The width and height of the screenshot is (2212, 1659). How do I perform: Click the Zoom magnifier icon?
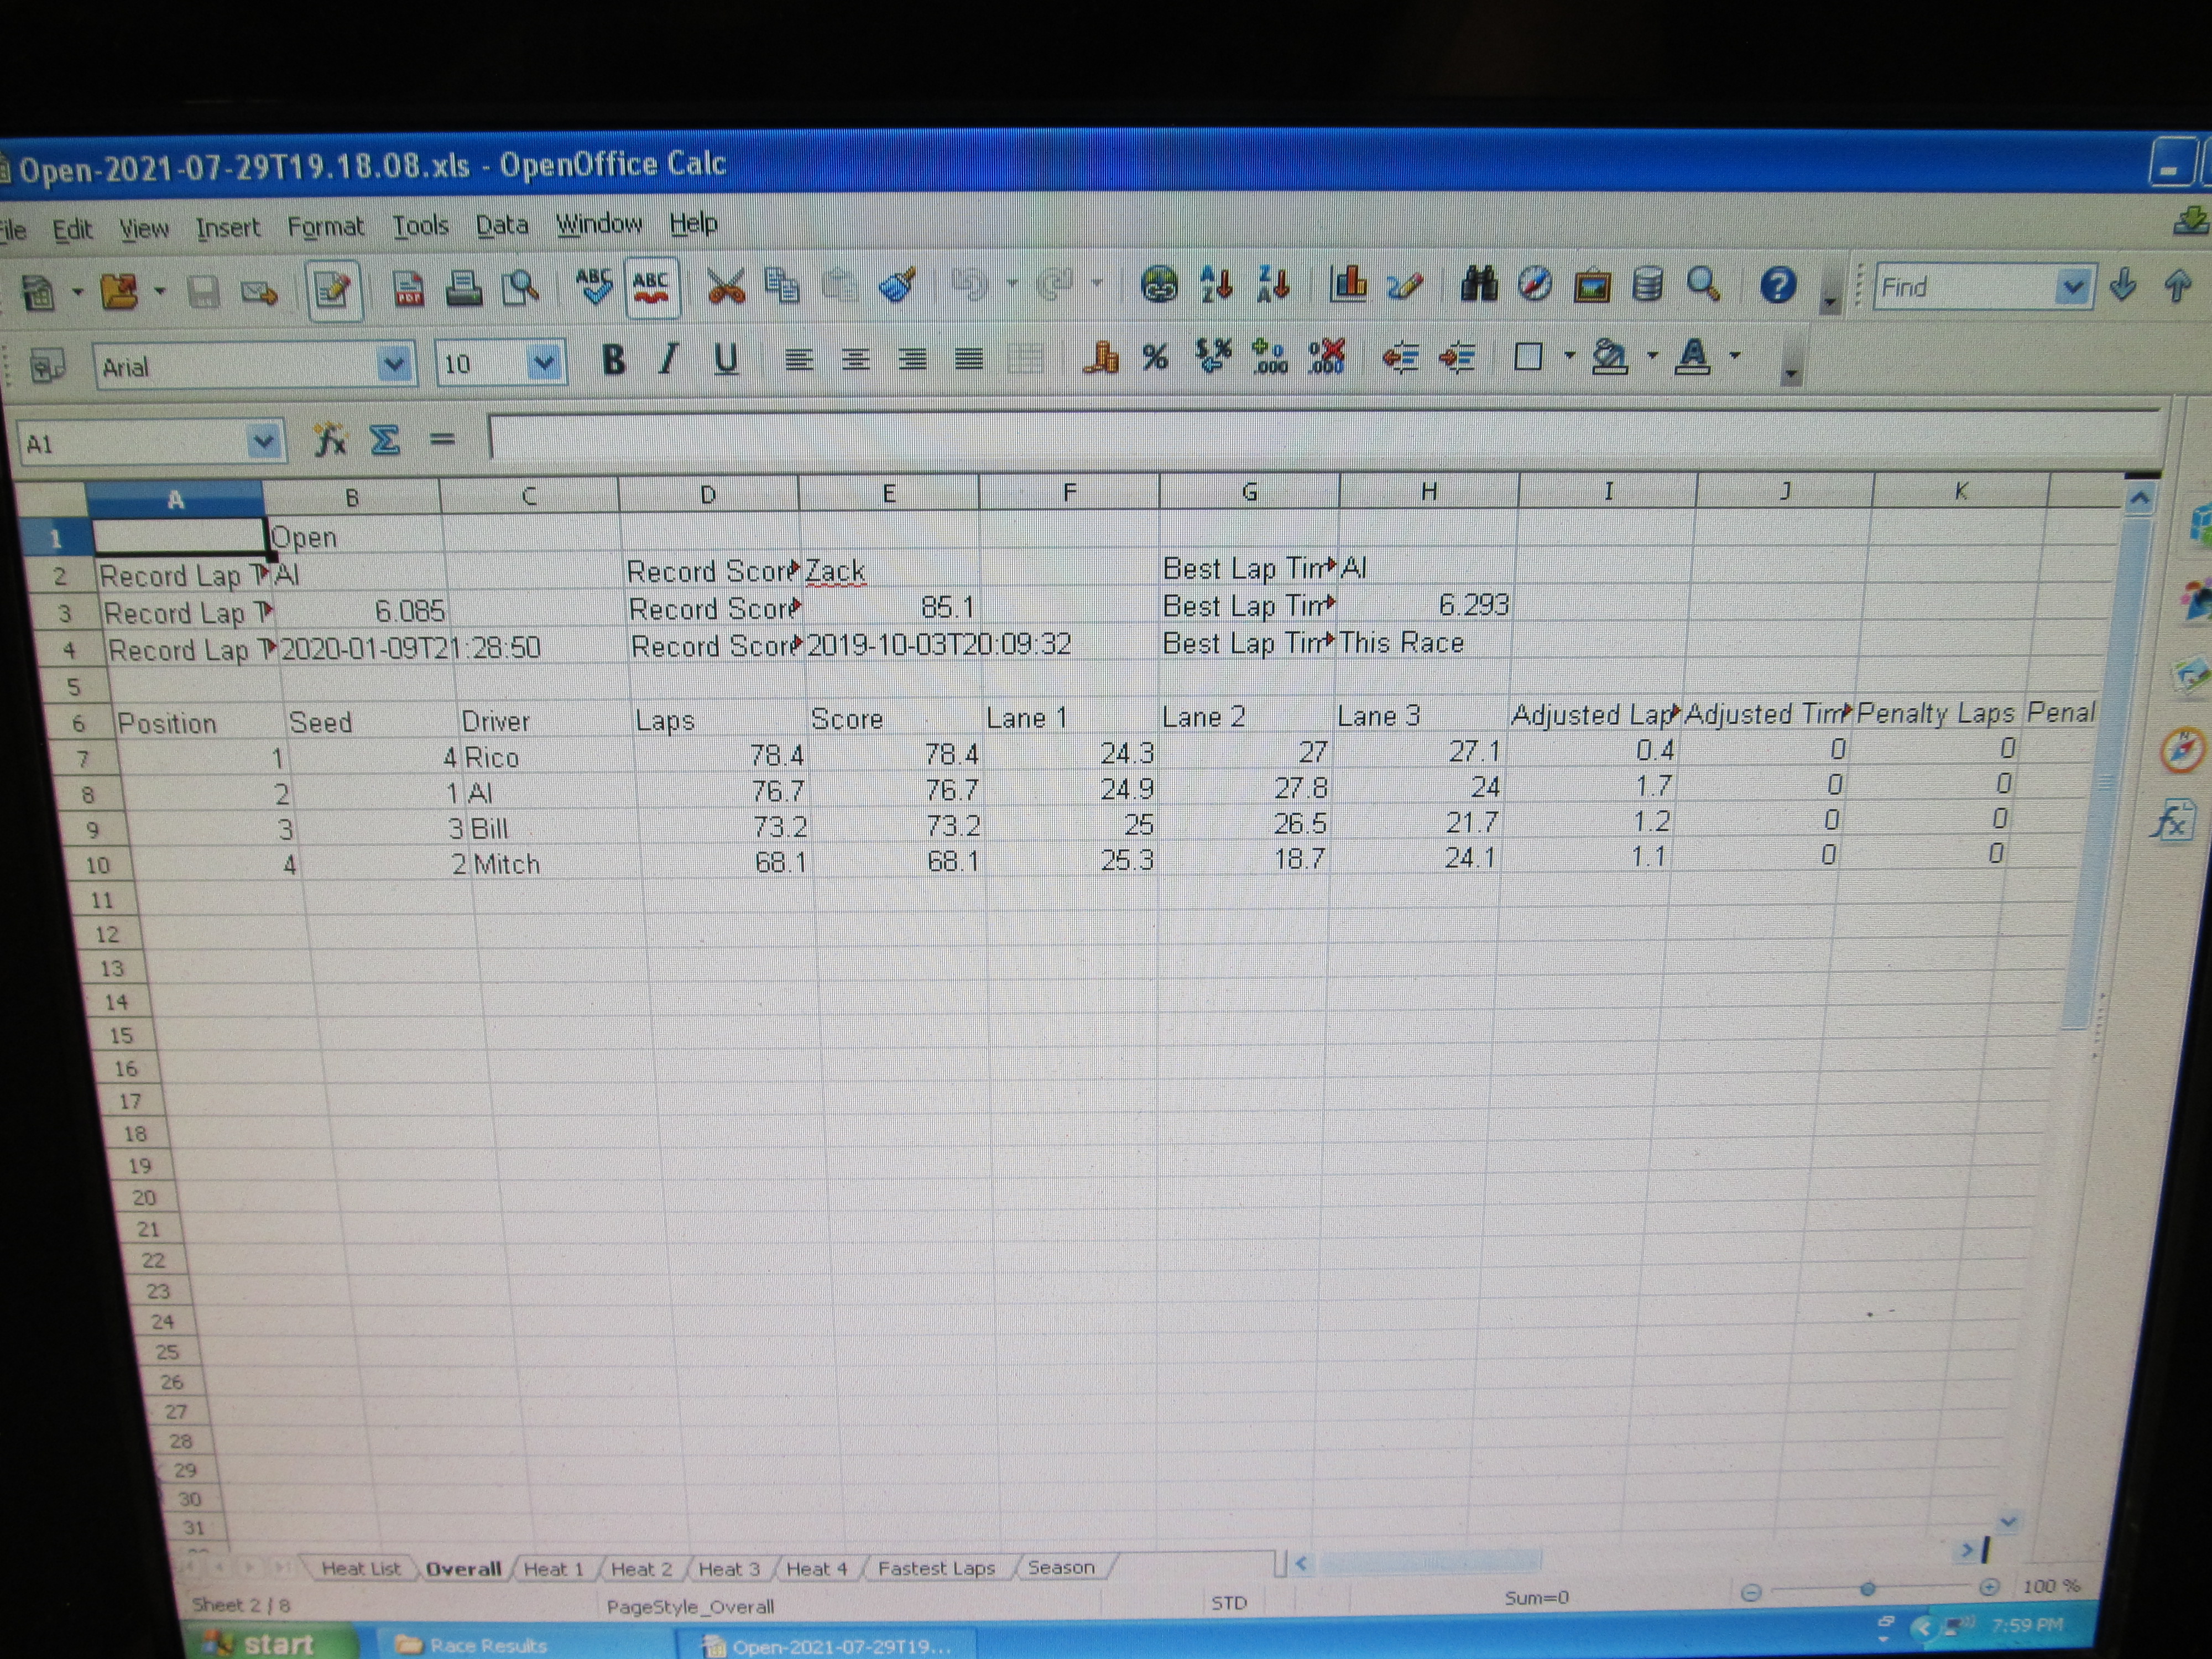coord(1702,285)
